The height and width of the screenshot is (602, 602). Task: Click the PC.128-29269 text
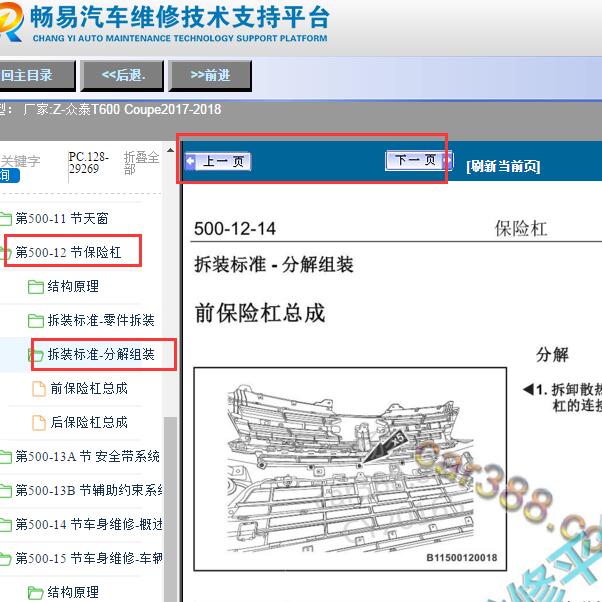89,163
